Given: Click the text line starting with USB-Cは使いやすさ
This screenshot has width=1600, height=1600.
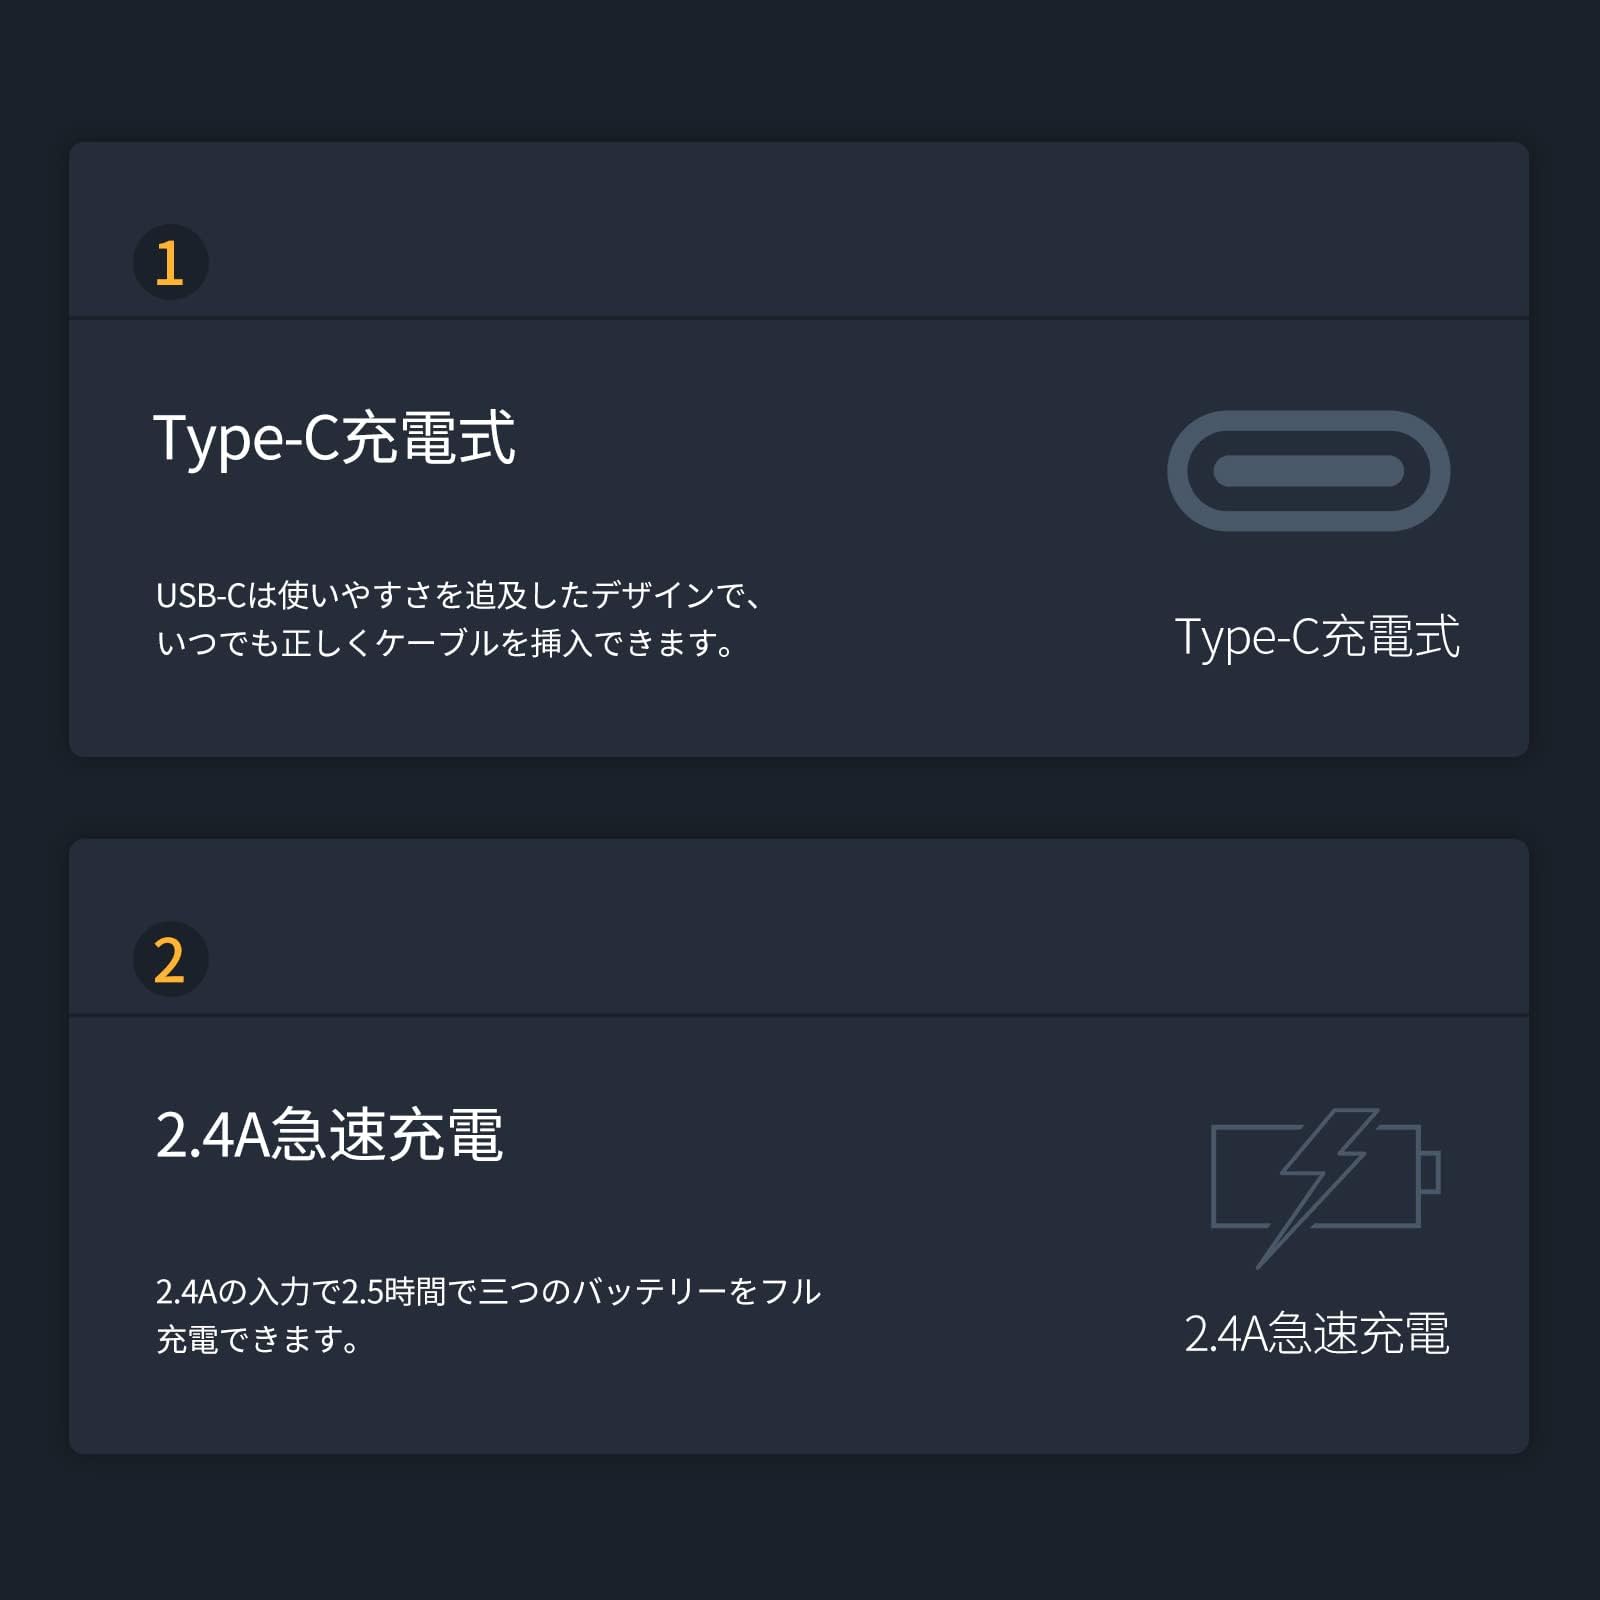Looking at the screenshot, I should click(x=459, y=596).
